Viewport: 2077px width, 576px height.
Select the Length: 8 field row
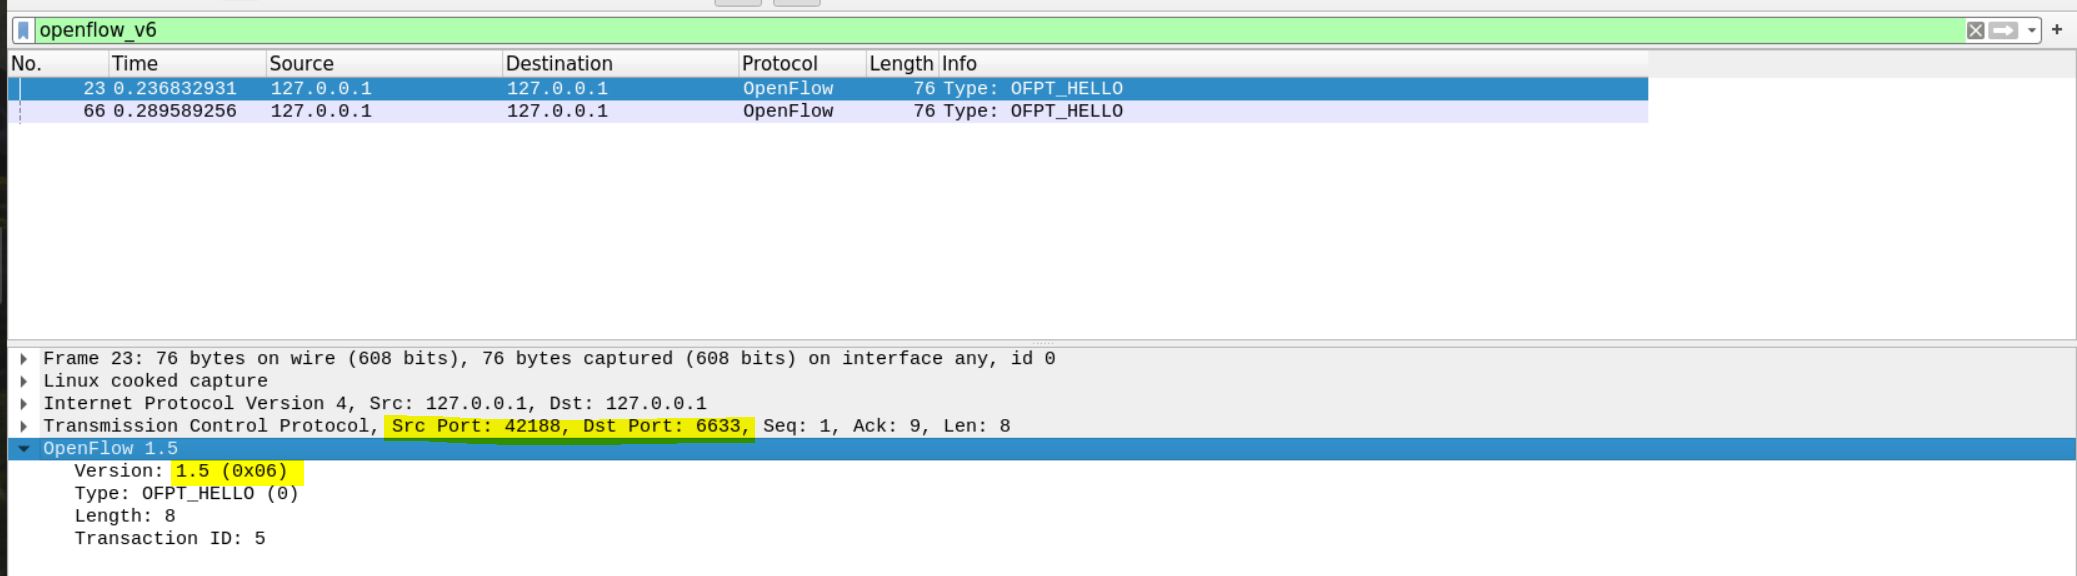[125, 516]
